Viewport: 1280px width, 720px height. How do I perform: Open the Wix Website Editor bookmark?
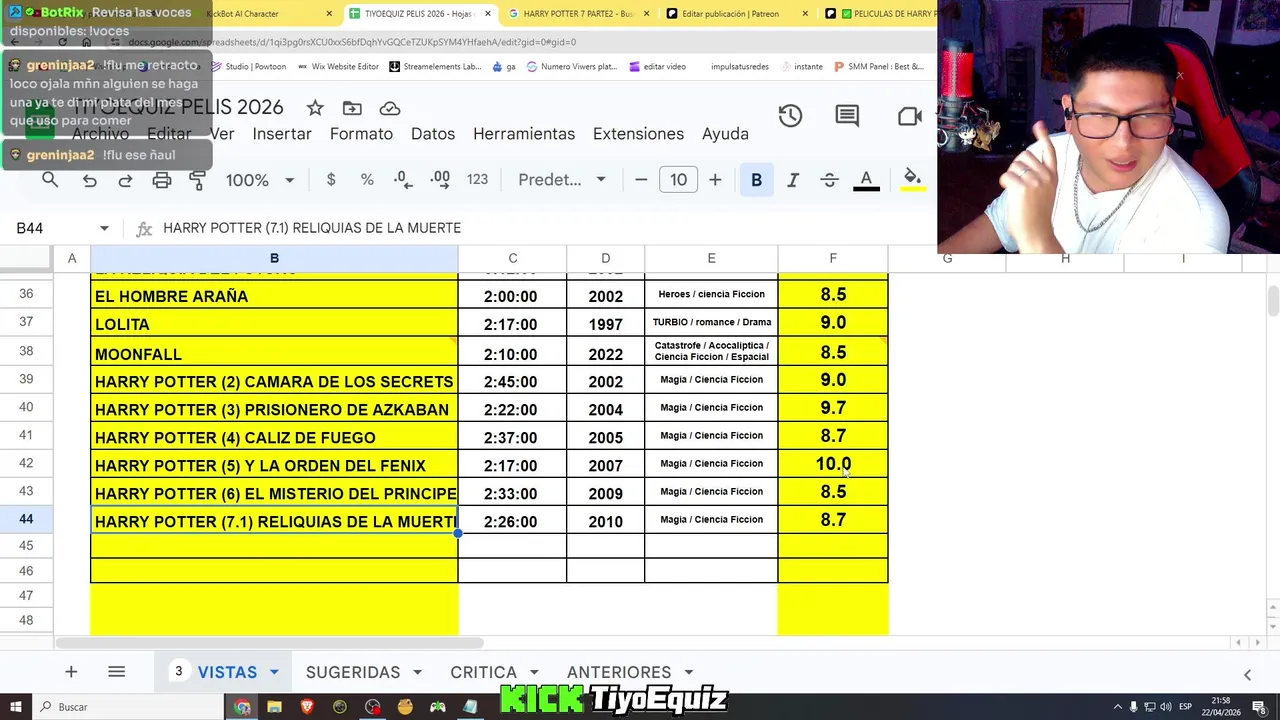point(337,67)
